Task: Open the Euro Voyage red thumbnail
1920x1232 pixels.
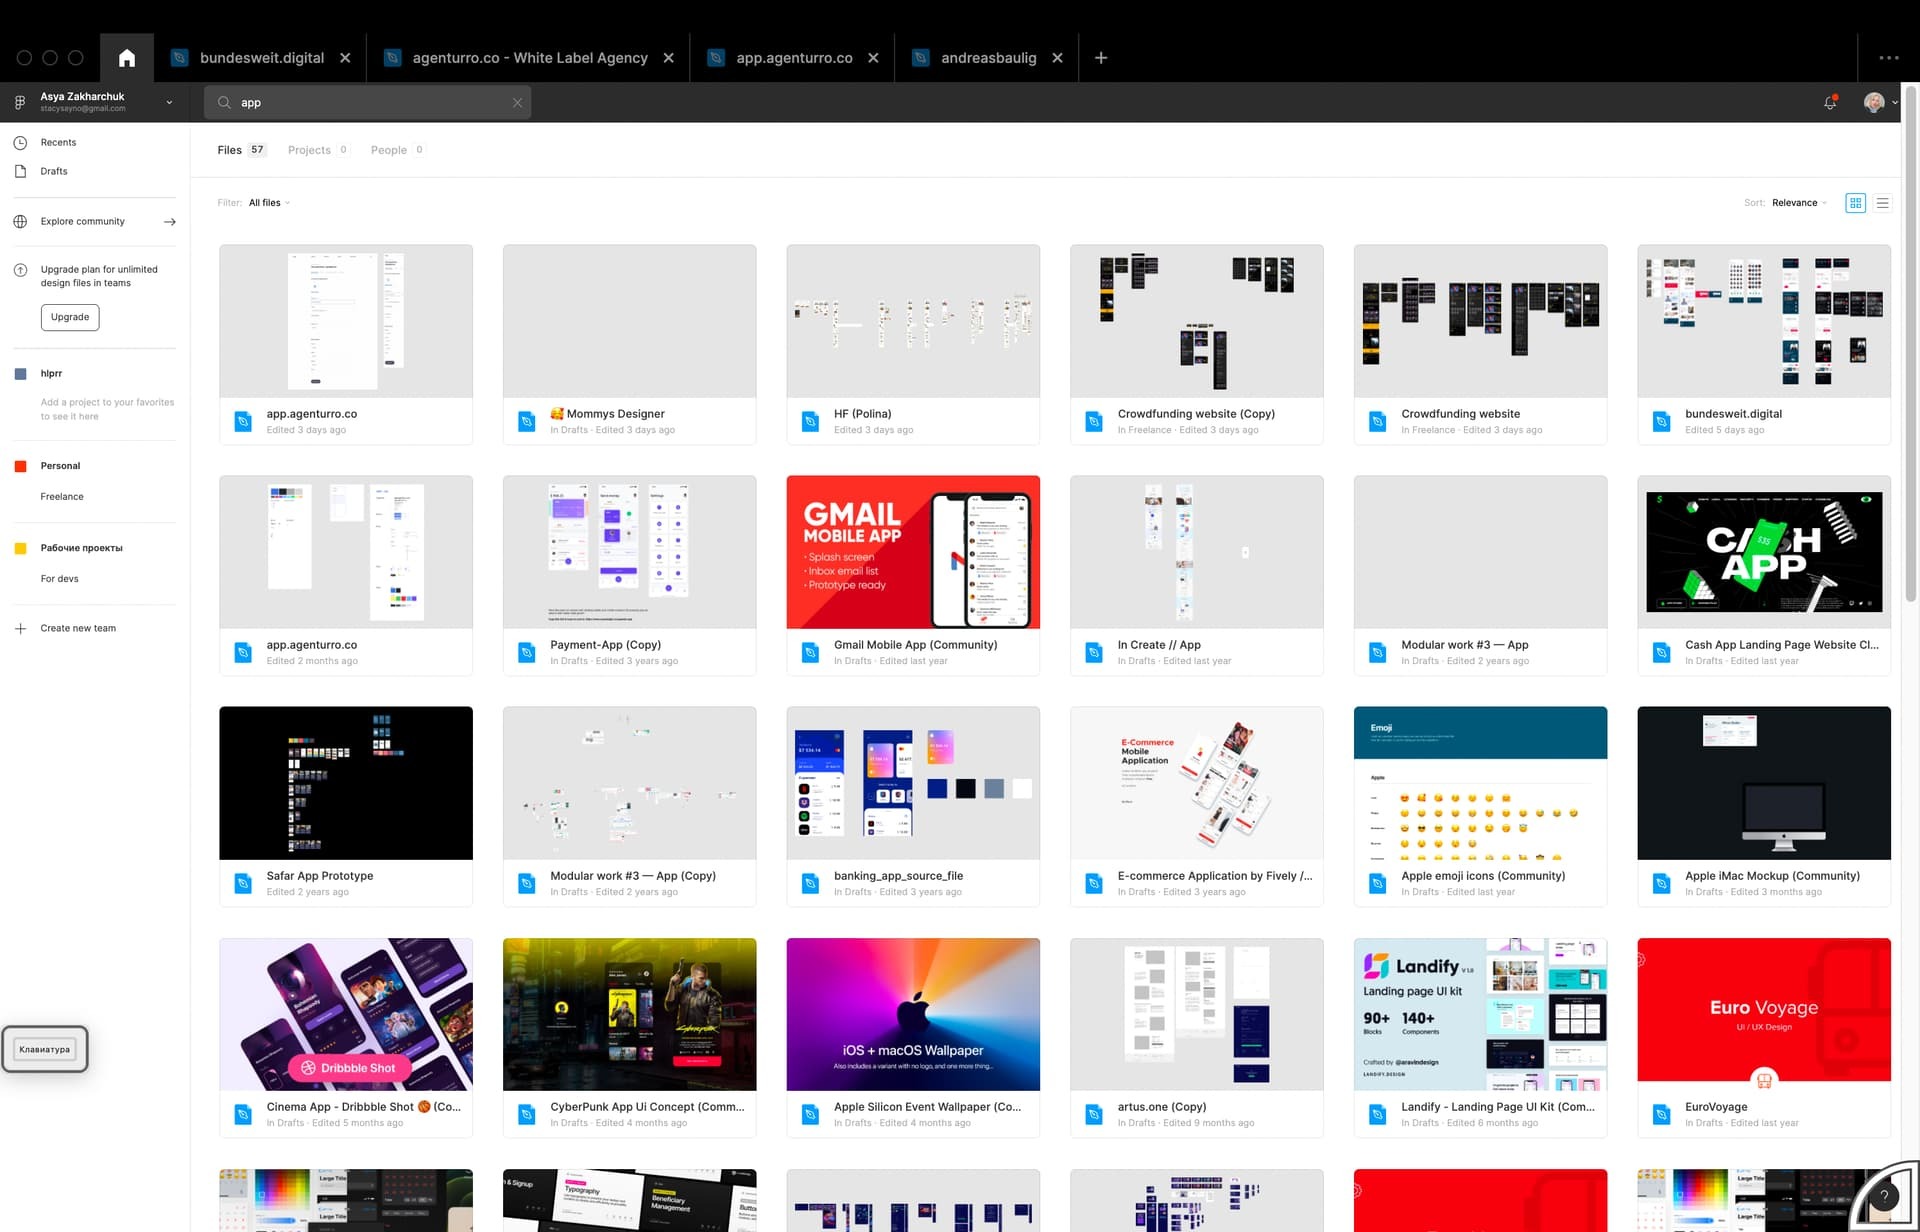Action: click(1764, 1014)
